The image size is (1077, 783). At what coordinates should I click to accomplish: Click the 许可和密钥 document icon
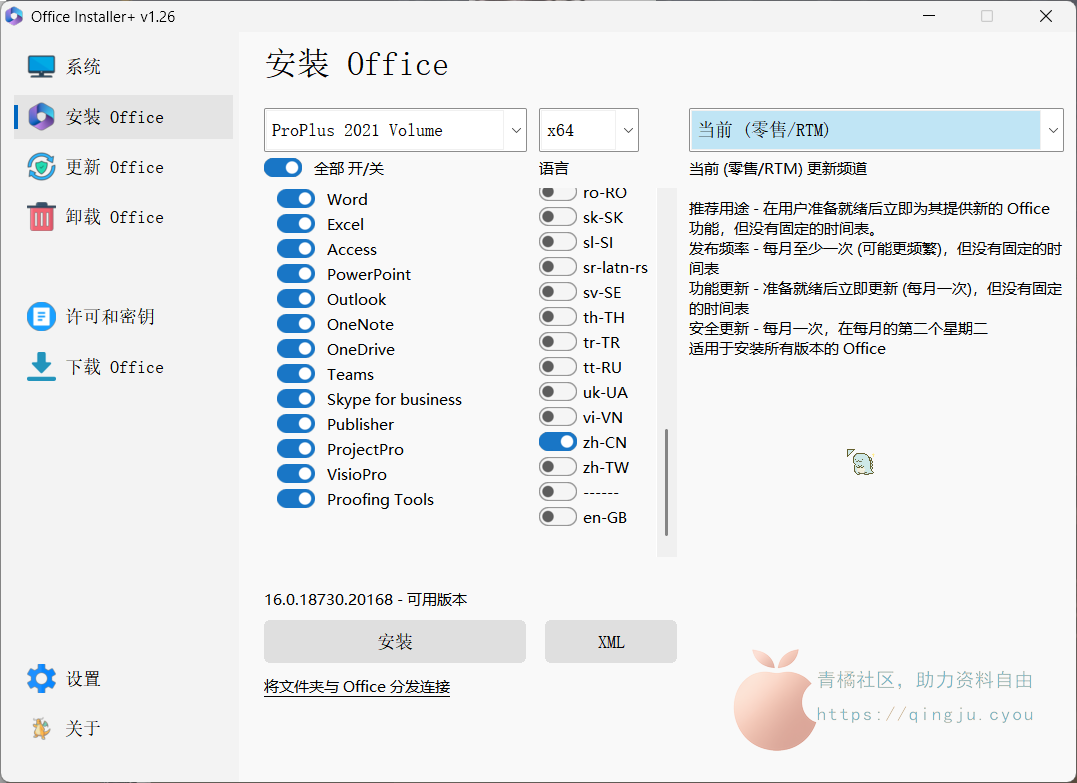click(x=41, y=317)
